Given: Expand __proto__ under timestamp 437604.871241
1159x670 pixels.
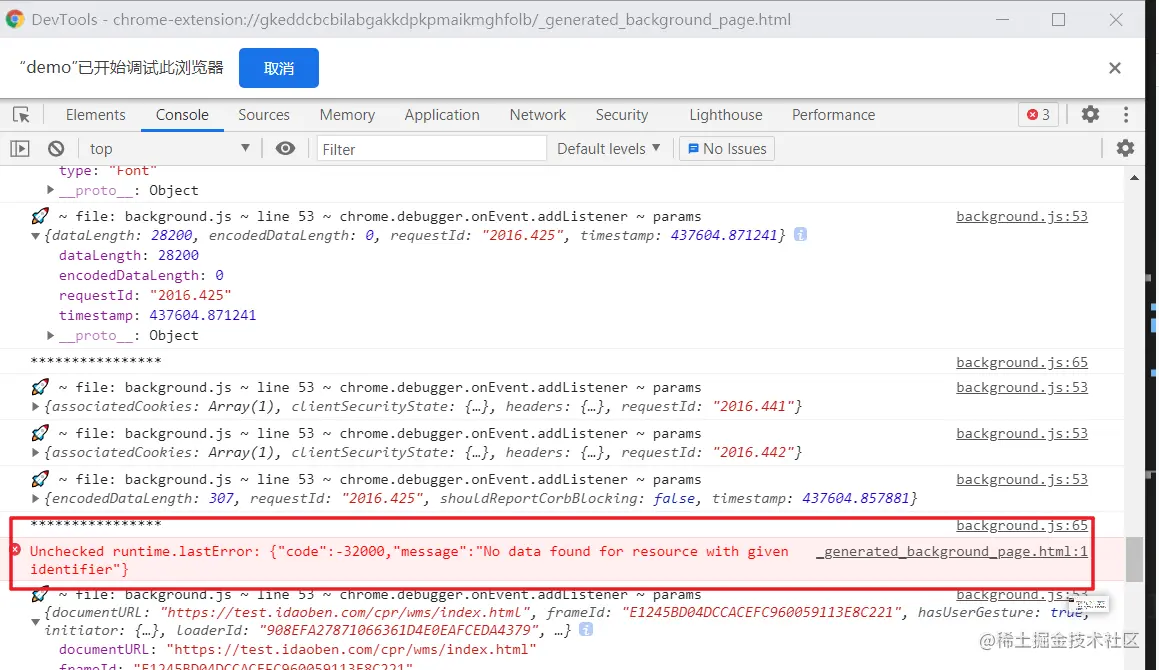Looking at the screenshot, I should (50, 335).
